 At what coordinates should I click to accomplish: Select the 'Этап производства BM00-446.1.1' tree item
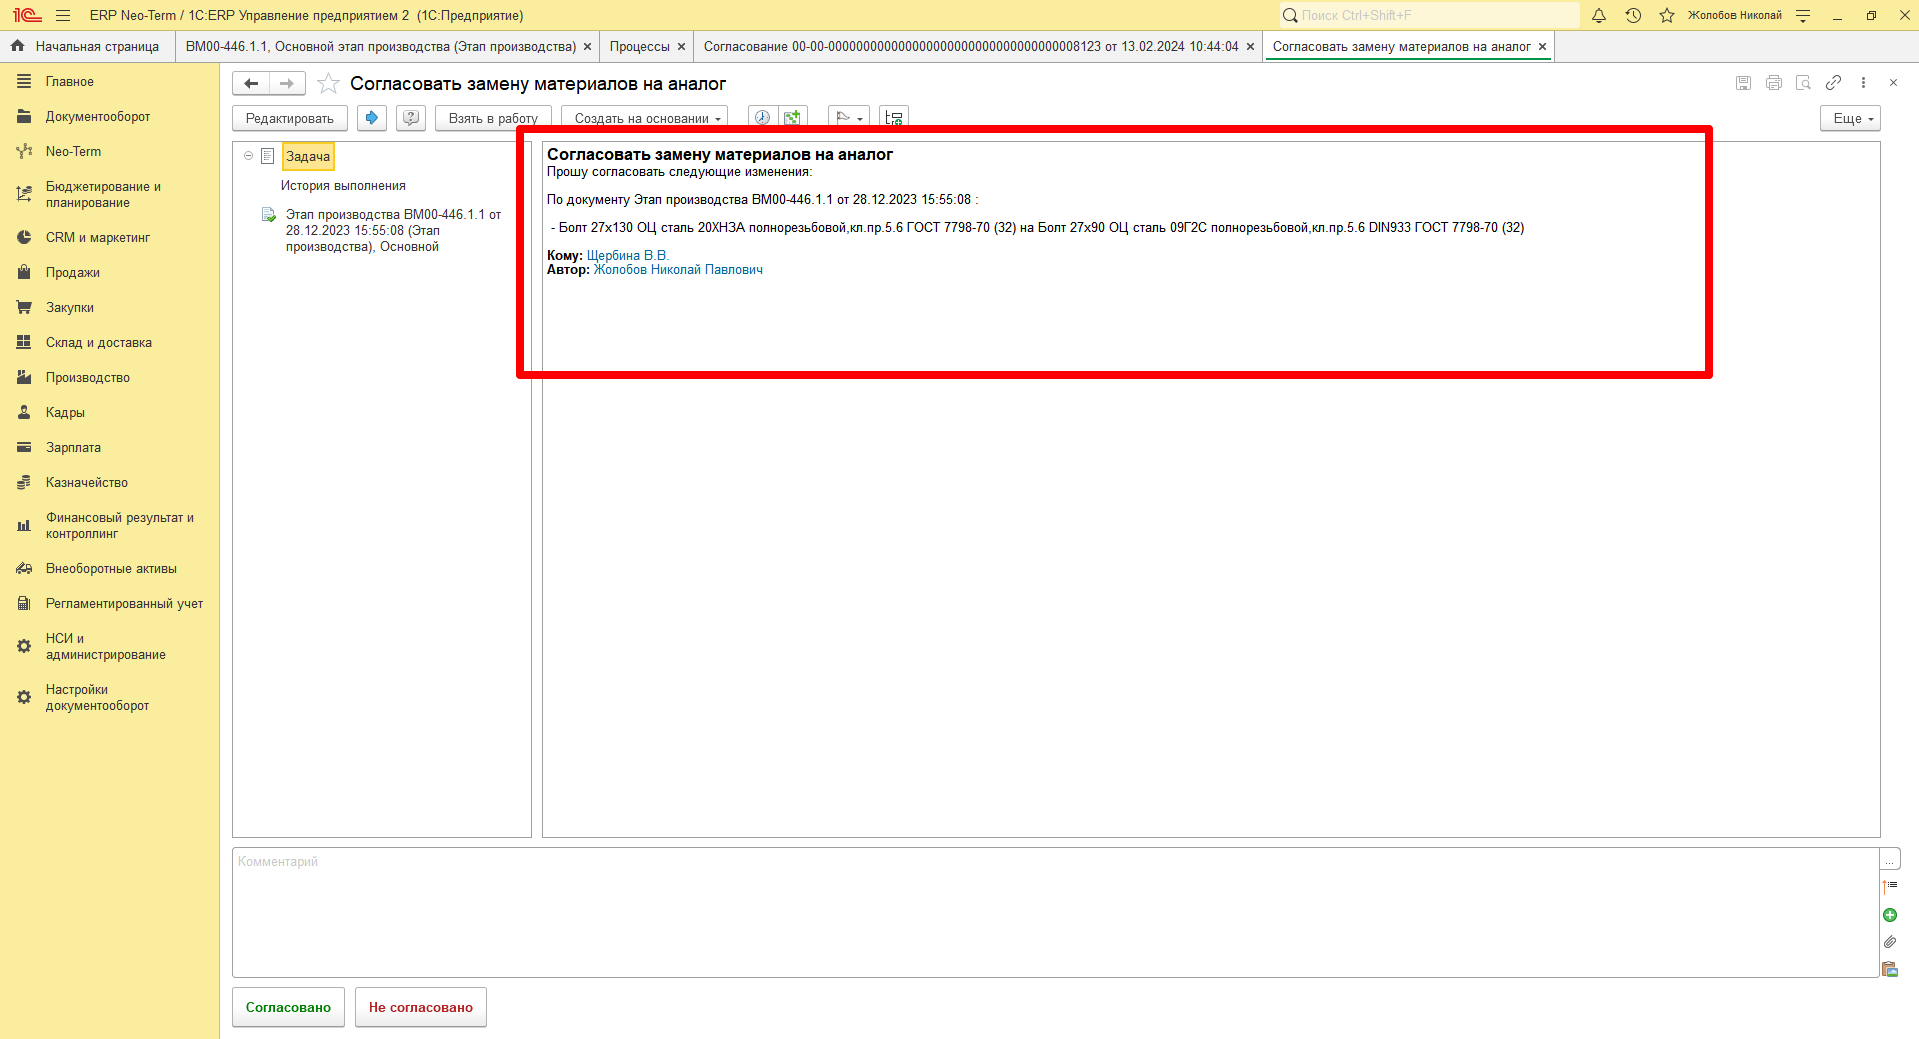393,231
